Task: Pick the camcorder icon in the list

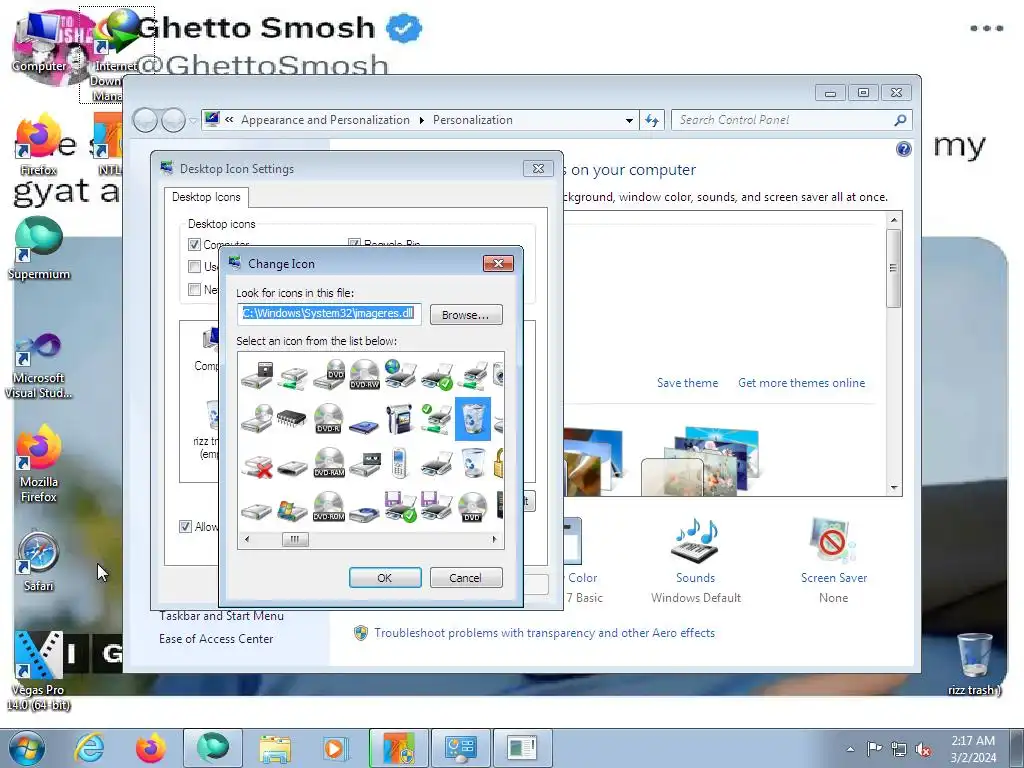Action: (x=400, y=419)
